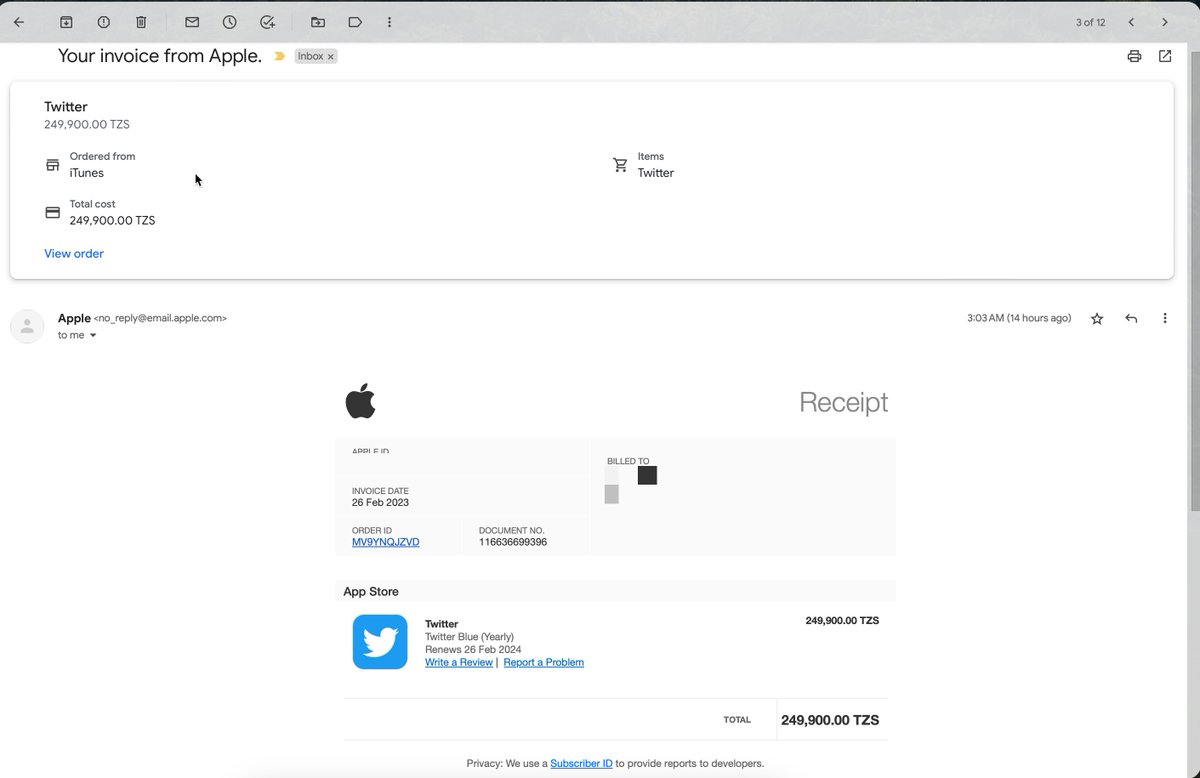
Task: Click the yellow importance marker
Action: [x=280, y=57]
